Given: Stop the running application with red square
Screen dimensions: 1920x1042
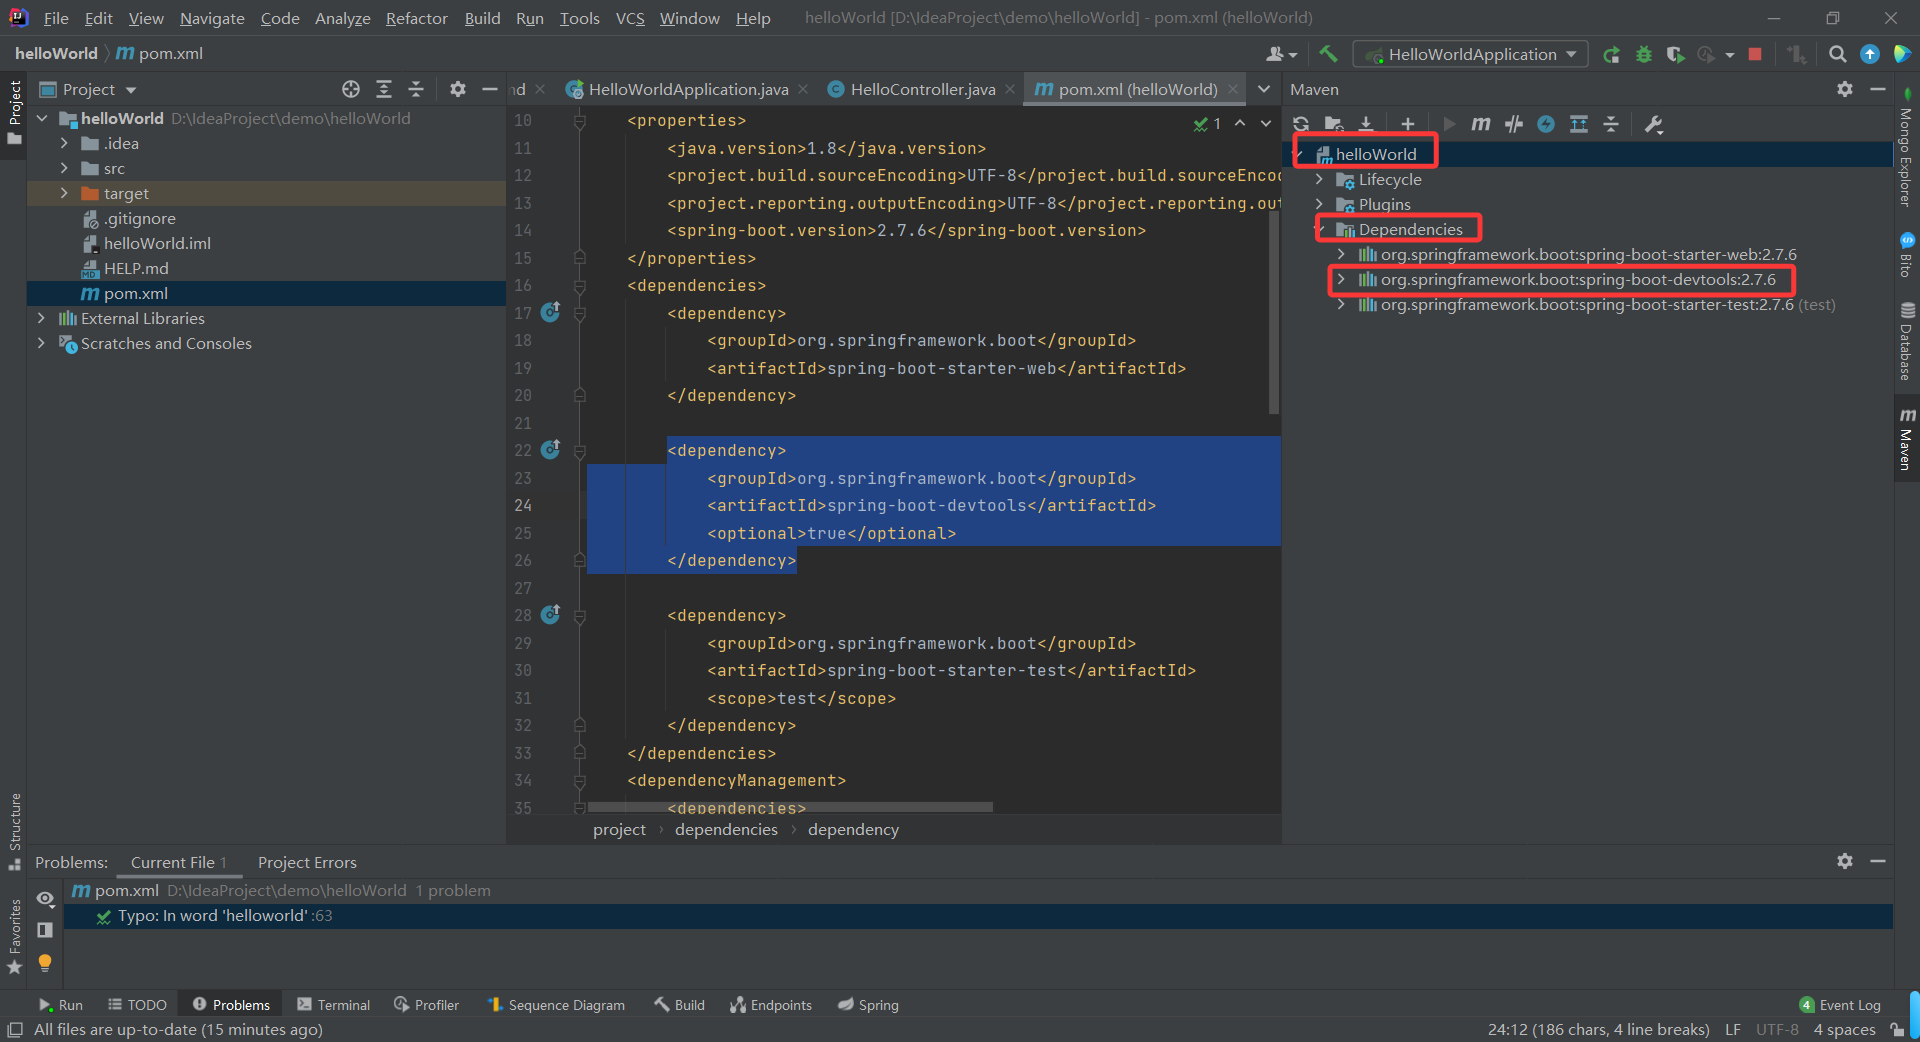Looking at the screenshot, I should pyautogui.click(x=1755, y=54).
